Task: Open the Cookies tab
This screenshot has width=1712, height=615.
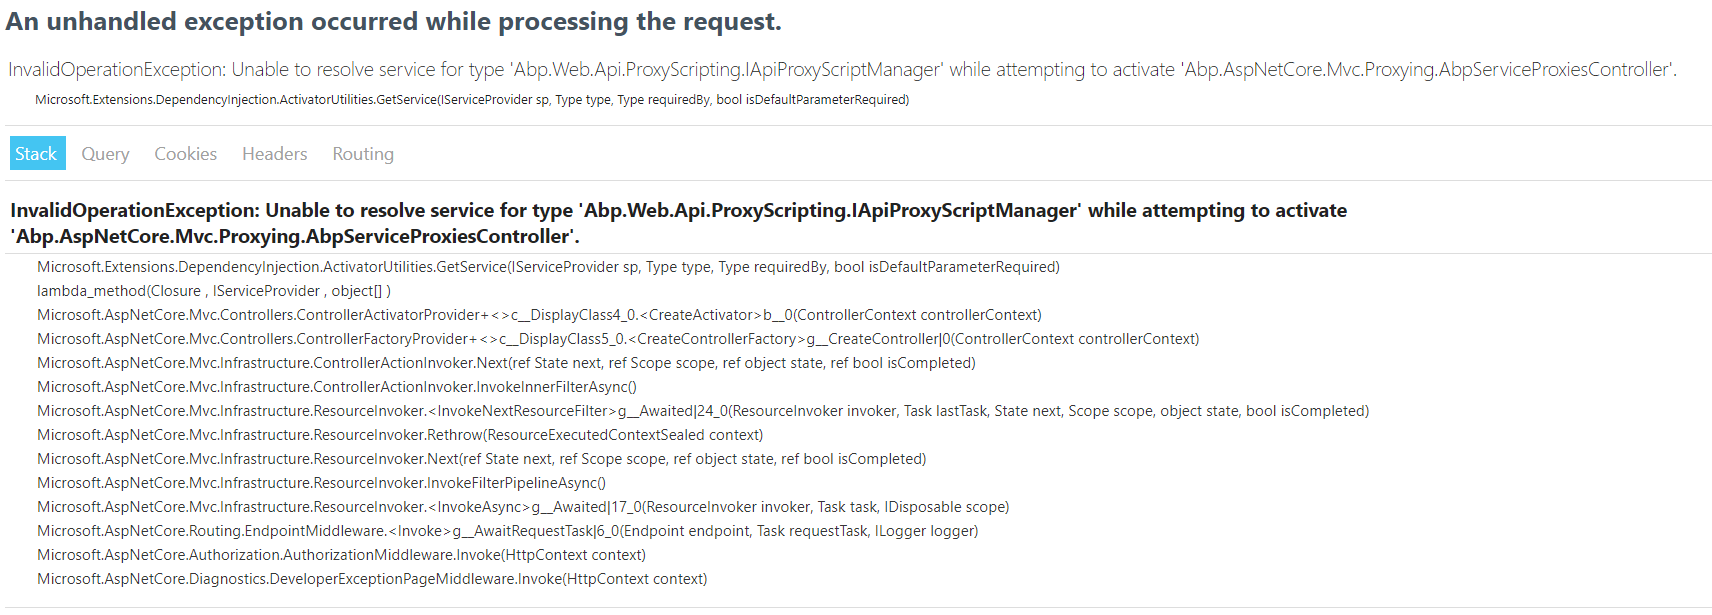Action: click(x=185, y=153)
